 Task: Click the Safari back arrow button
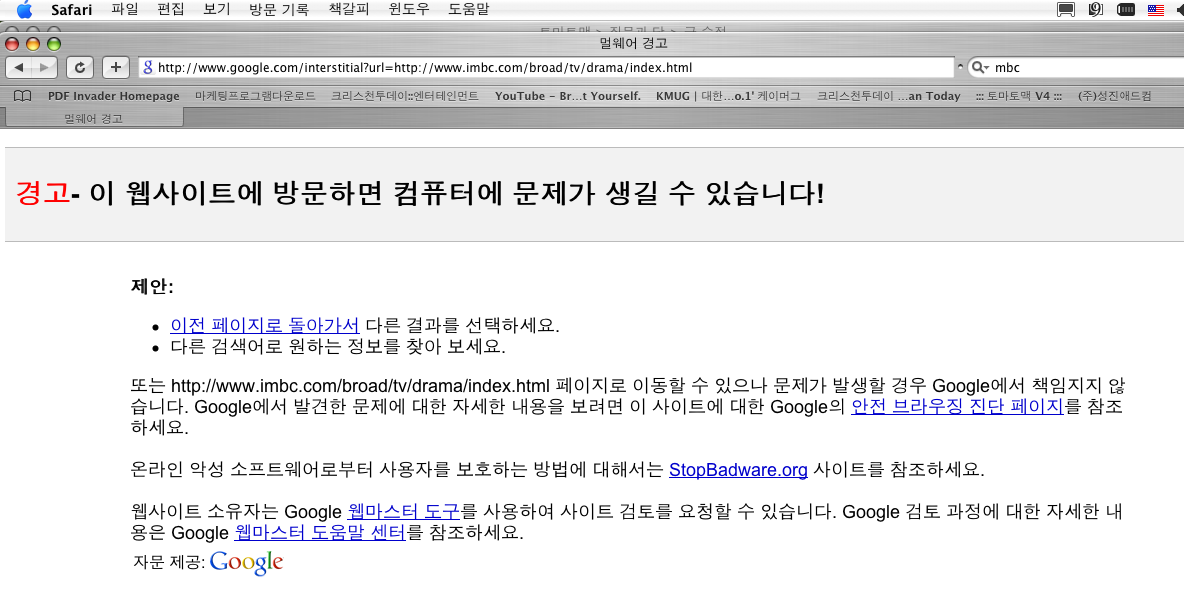pyautogui.click(x=20, y=67)
